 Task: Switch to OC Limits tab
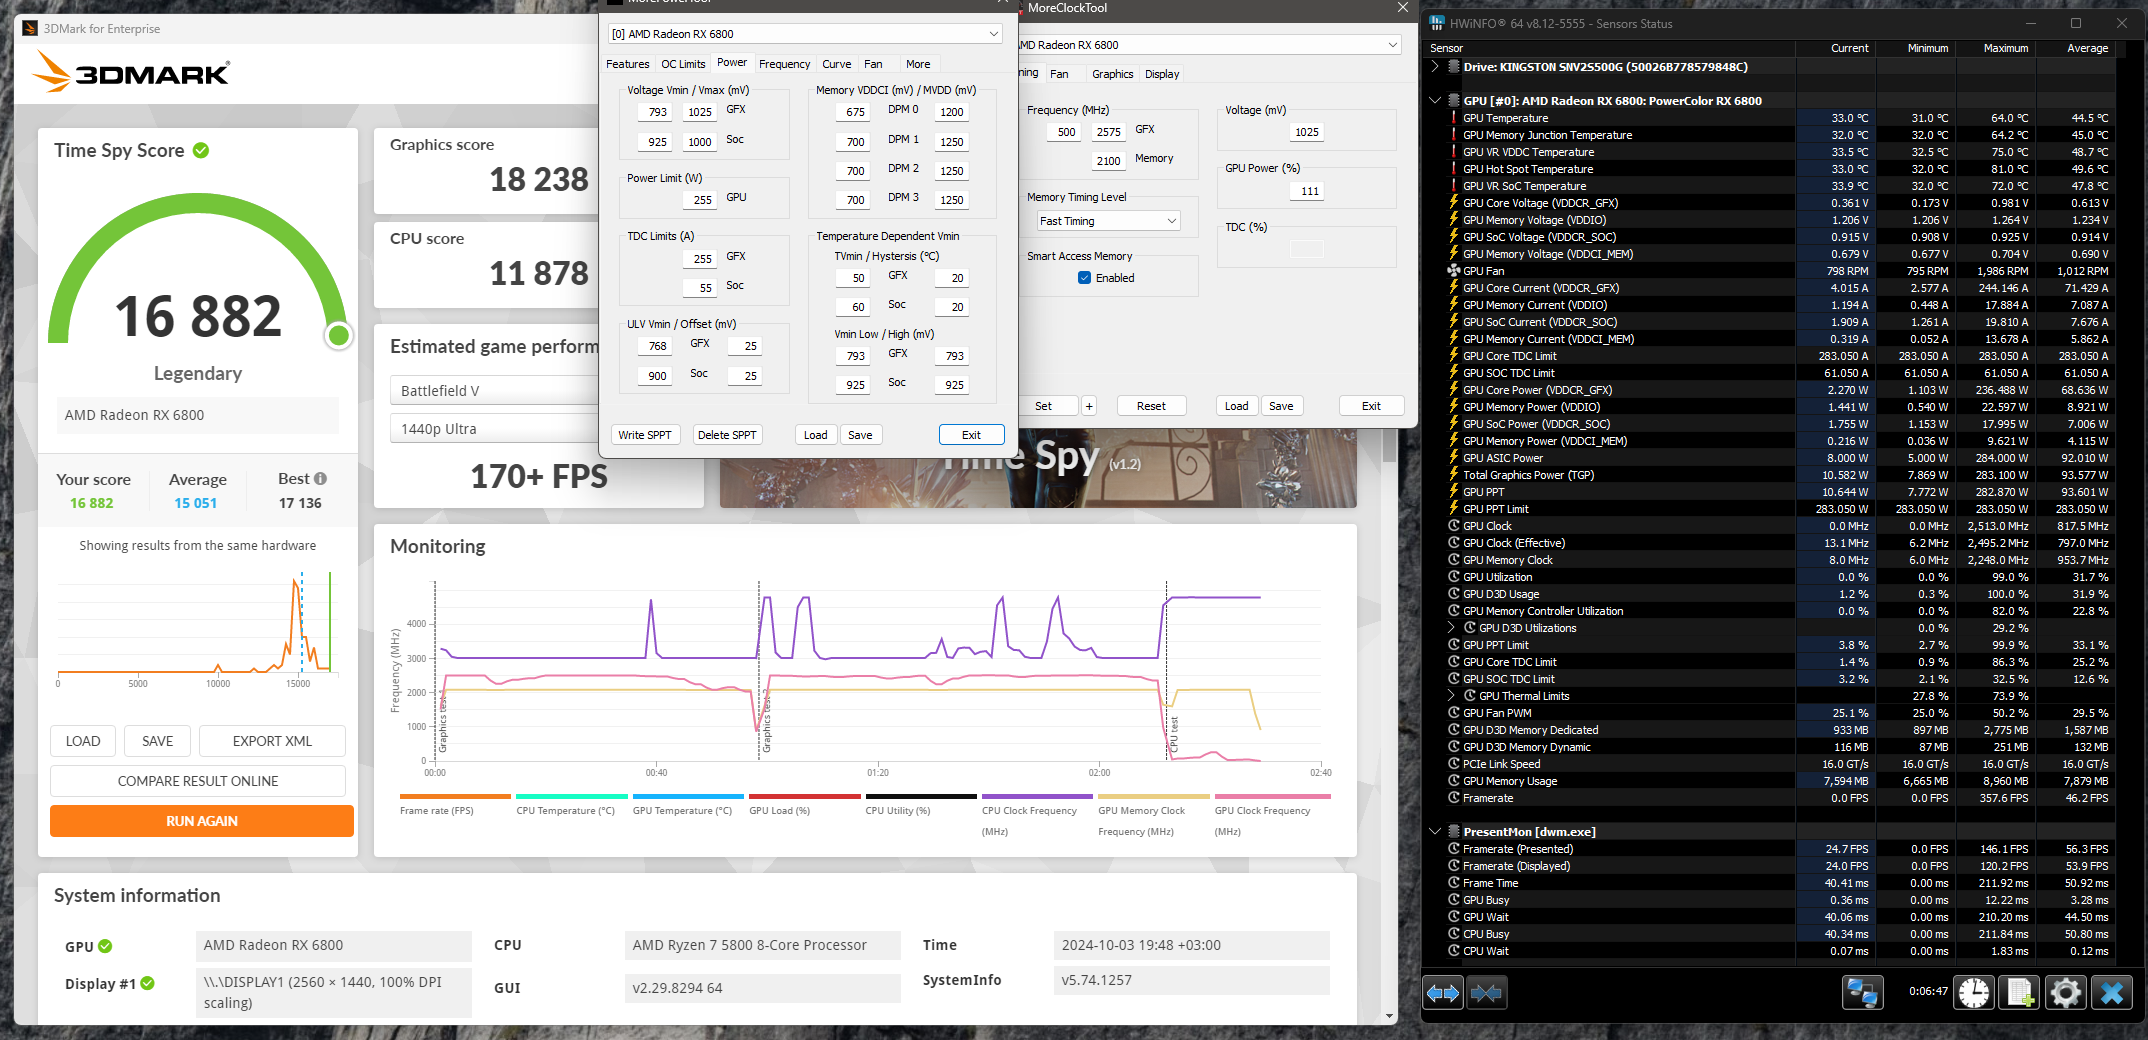(683, 64)
